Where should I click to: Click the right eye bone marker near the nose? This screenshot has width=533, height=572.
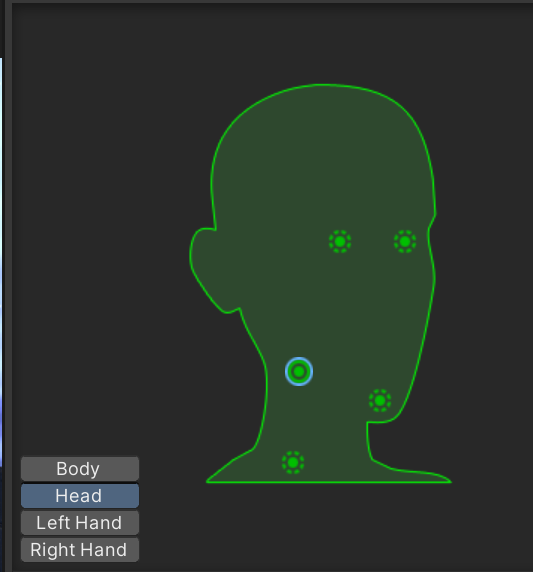pos(405,241)
